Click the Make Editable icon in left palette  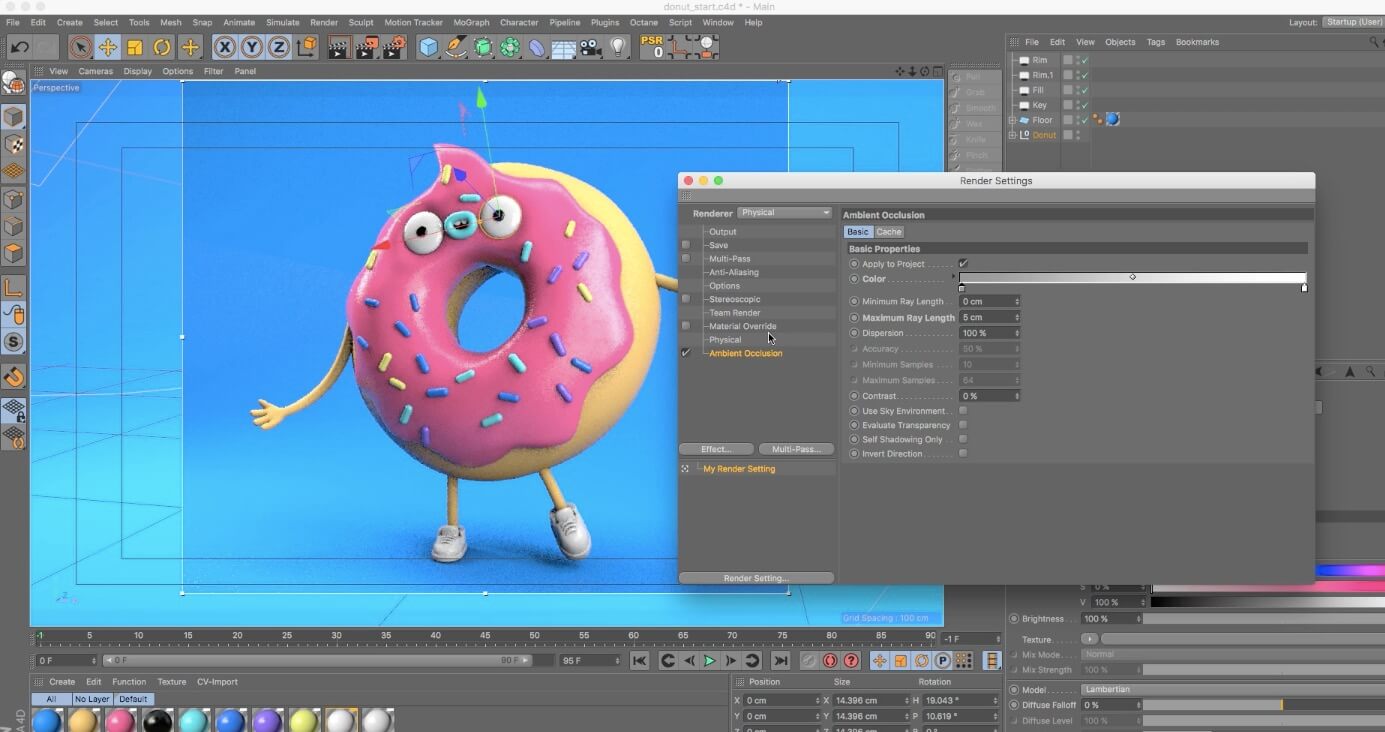pos(13,83)
